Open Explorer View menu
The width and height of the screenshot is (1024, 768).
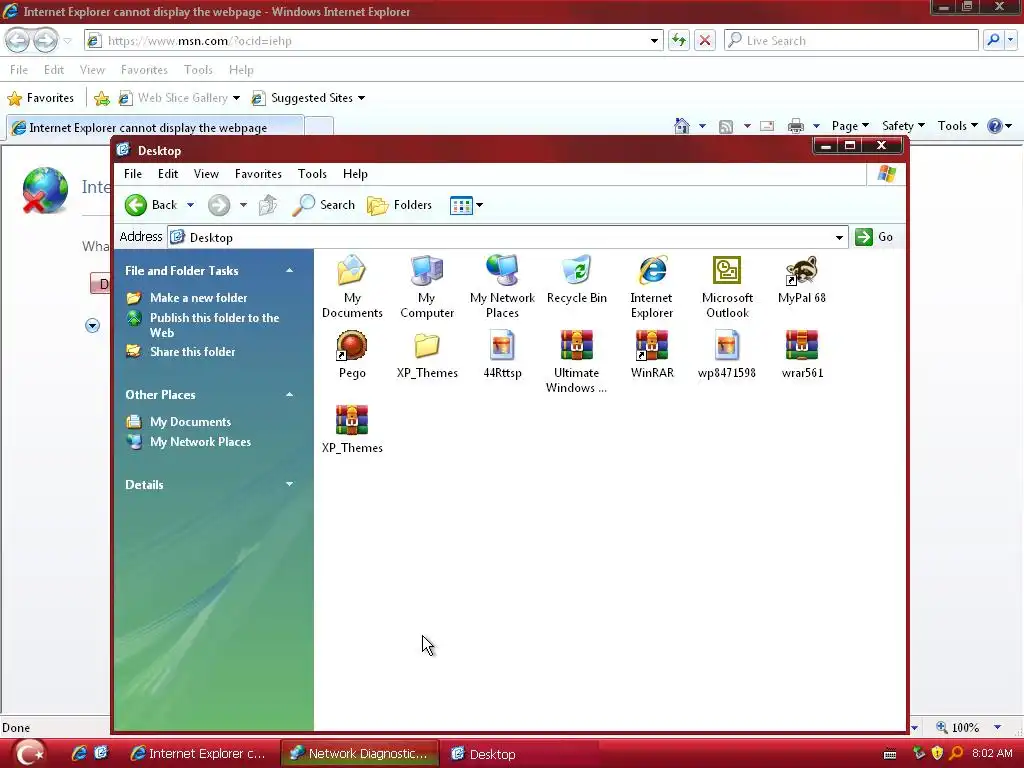[206, 174]
